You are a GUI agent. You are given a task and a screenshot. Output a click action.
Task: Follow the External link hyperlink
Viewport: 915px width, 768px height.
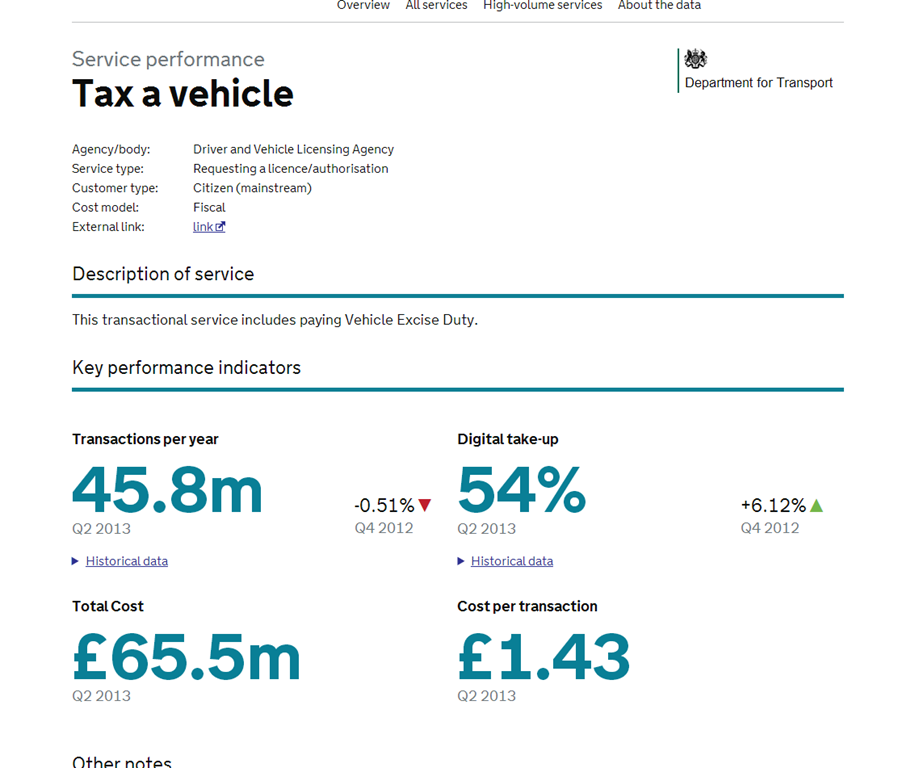pos(203,227)
